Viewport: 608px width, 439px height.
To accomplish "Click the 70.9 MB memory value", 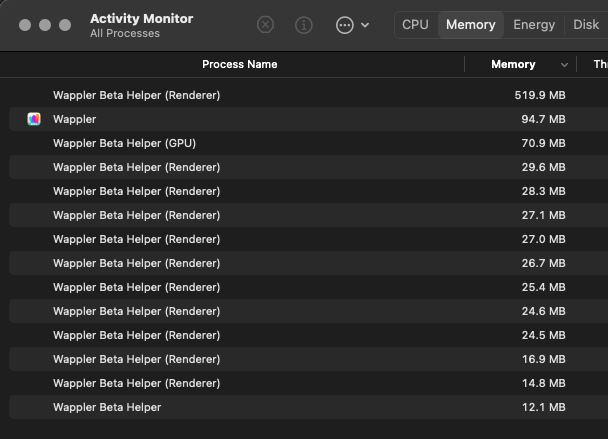I will tap(543, 143).
